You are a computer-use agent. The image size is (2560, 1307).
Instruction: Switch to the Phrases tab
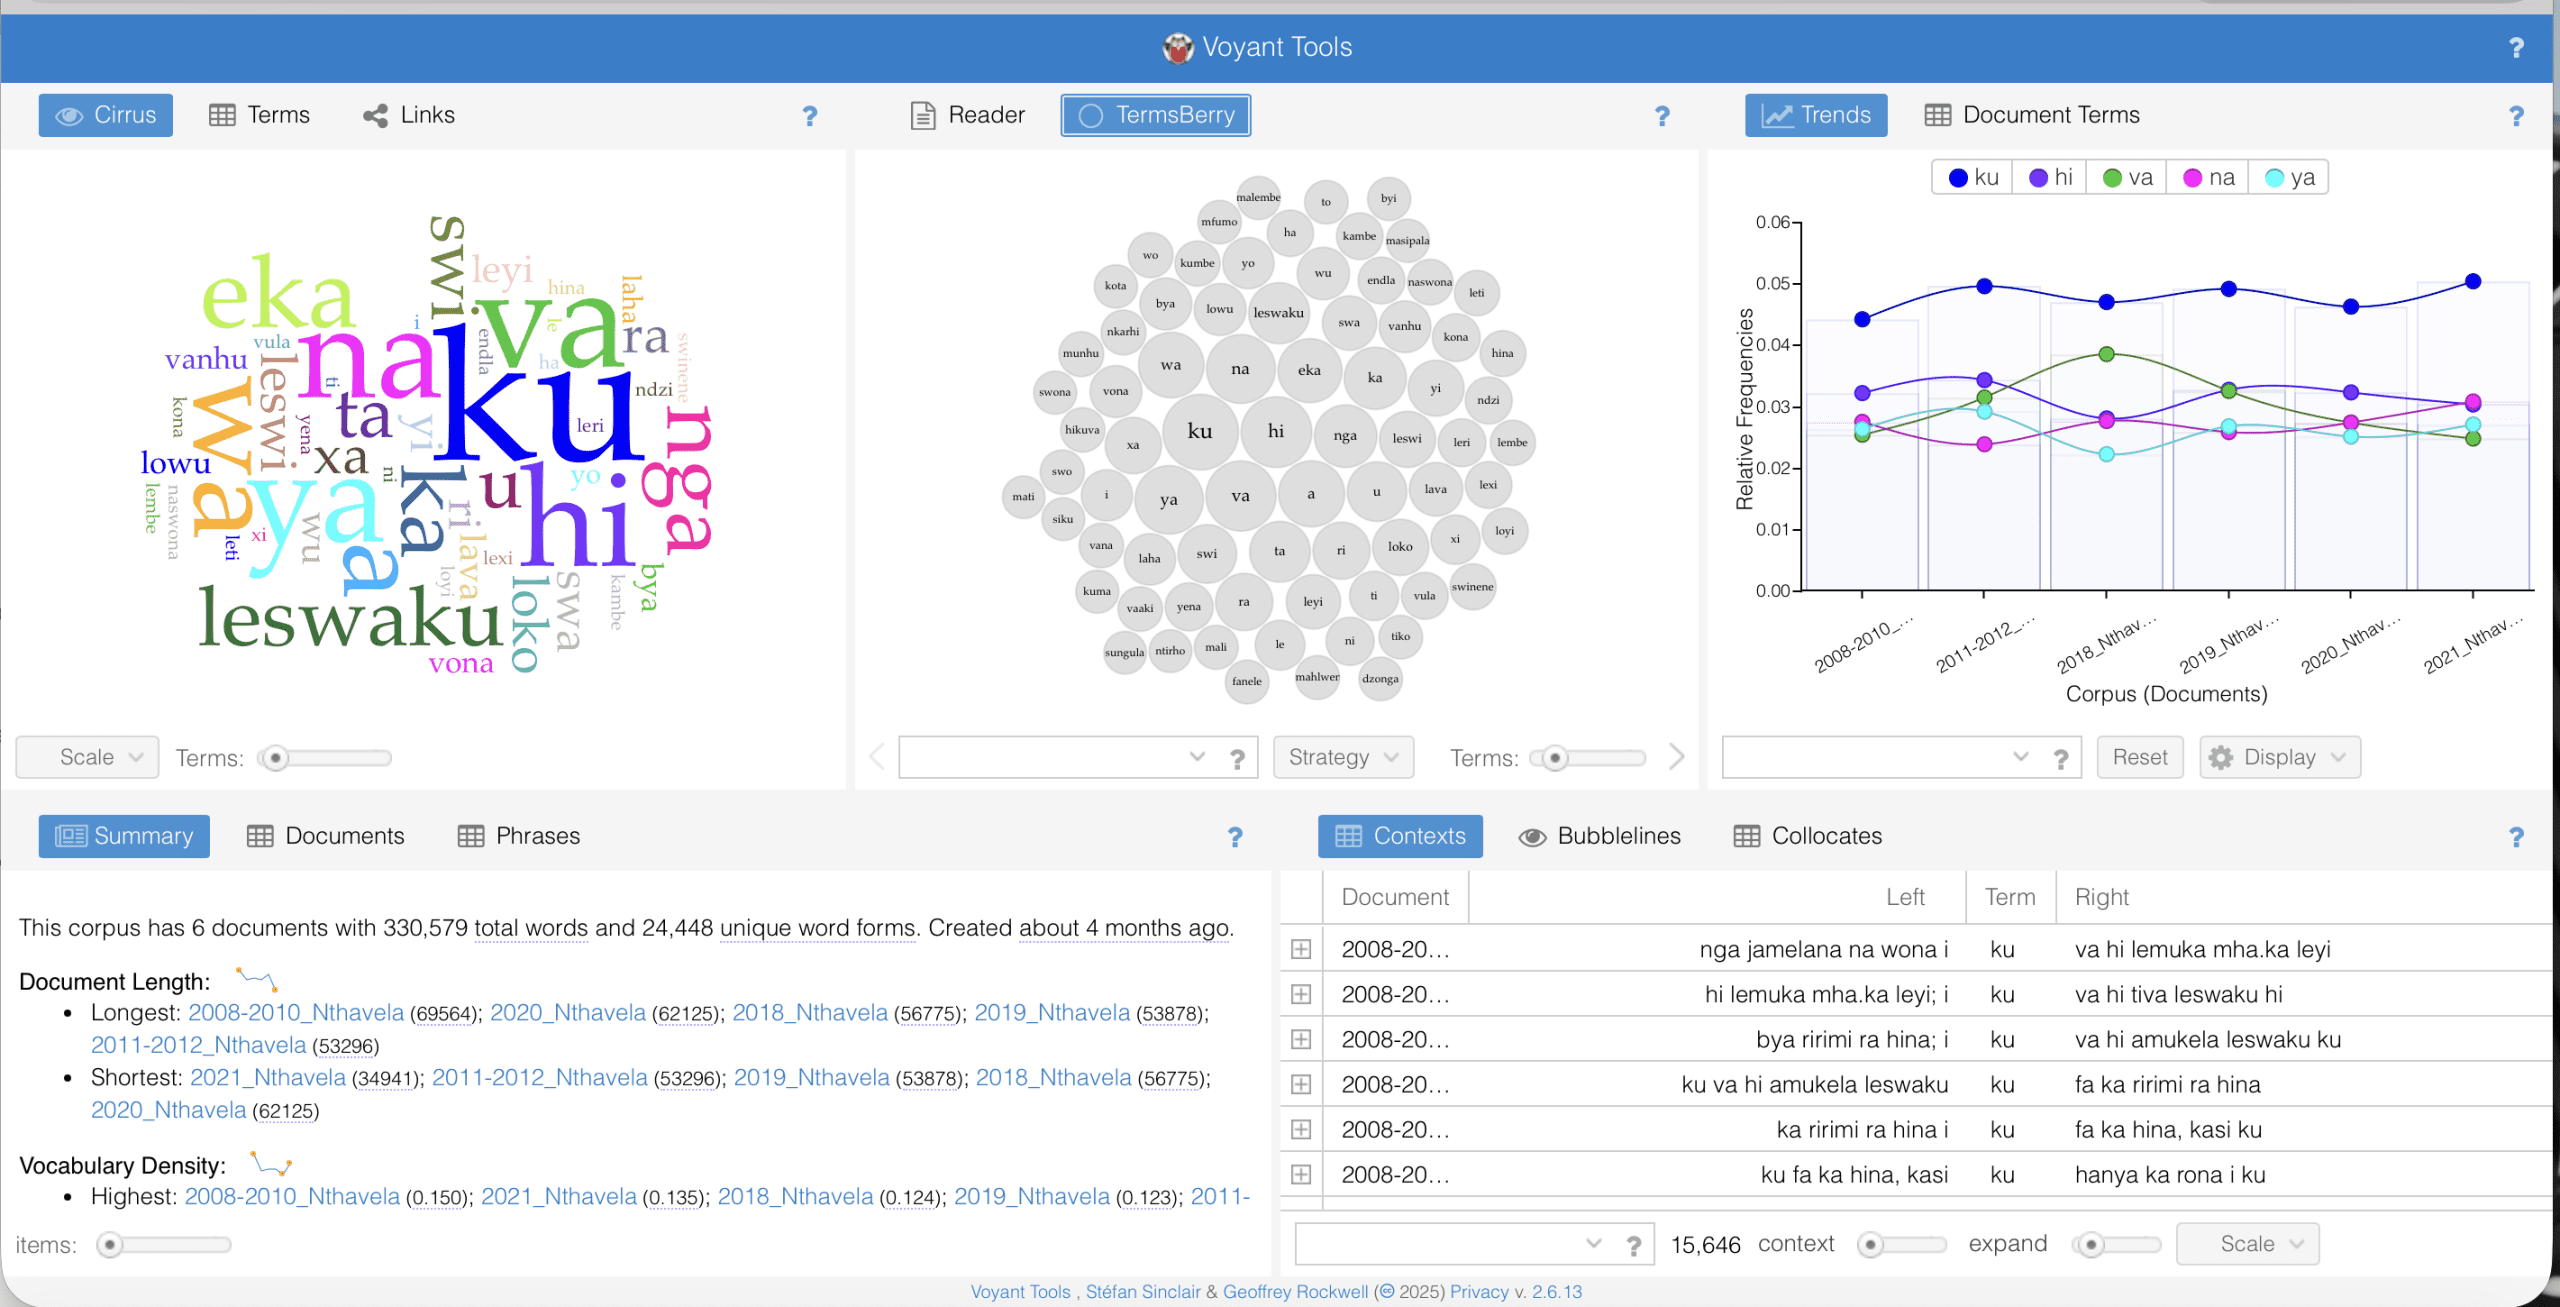519,836
